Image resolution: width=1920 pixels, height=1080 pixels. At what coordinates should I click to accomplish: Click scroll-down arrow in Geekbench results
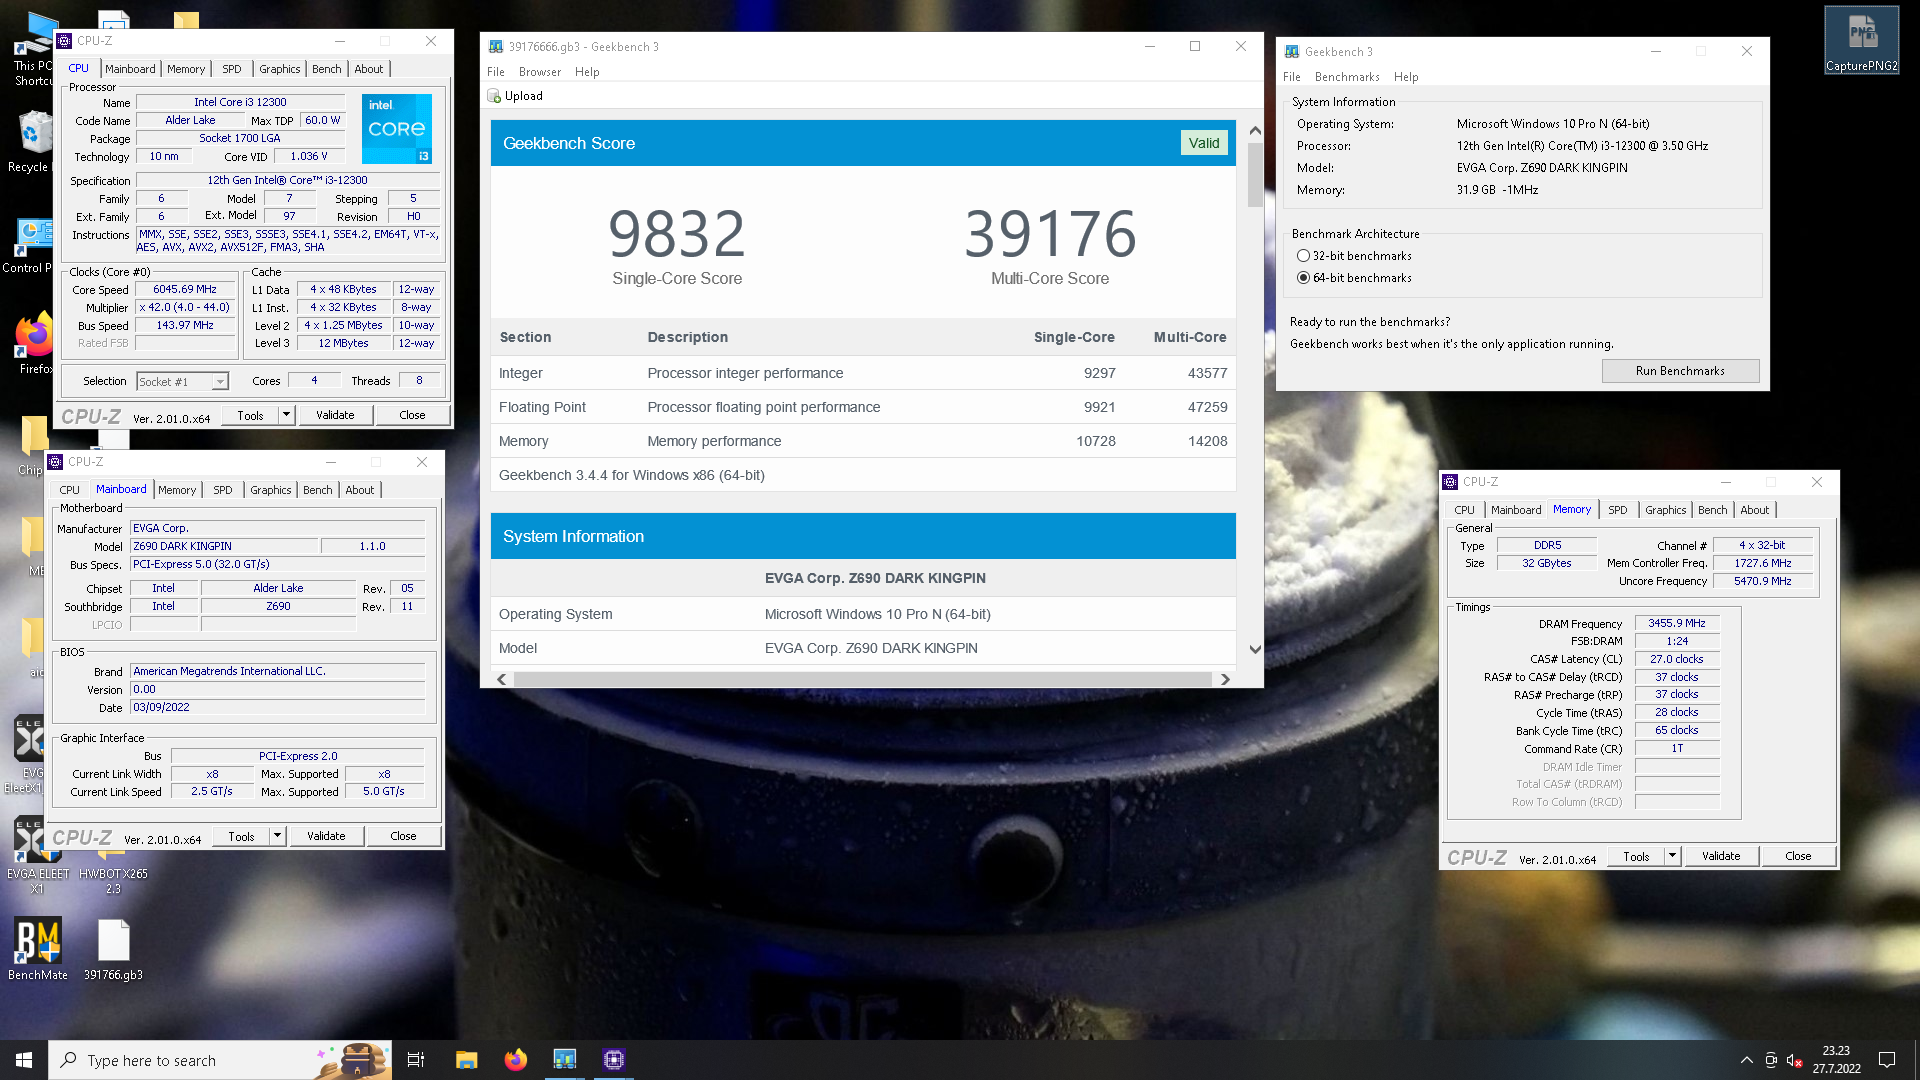pyautogui.click(x=1255, y=649)
